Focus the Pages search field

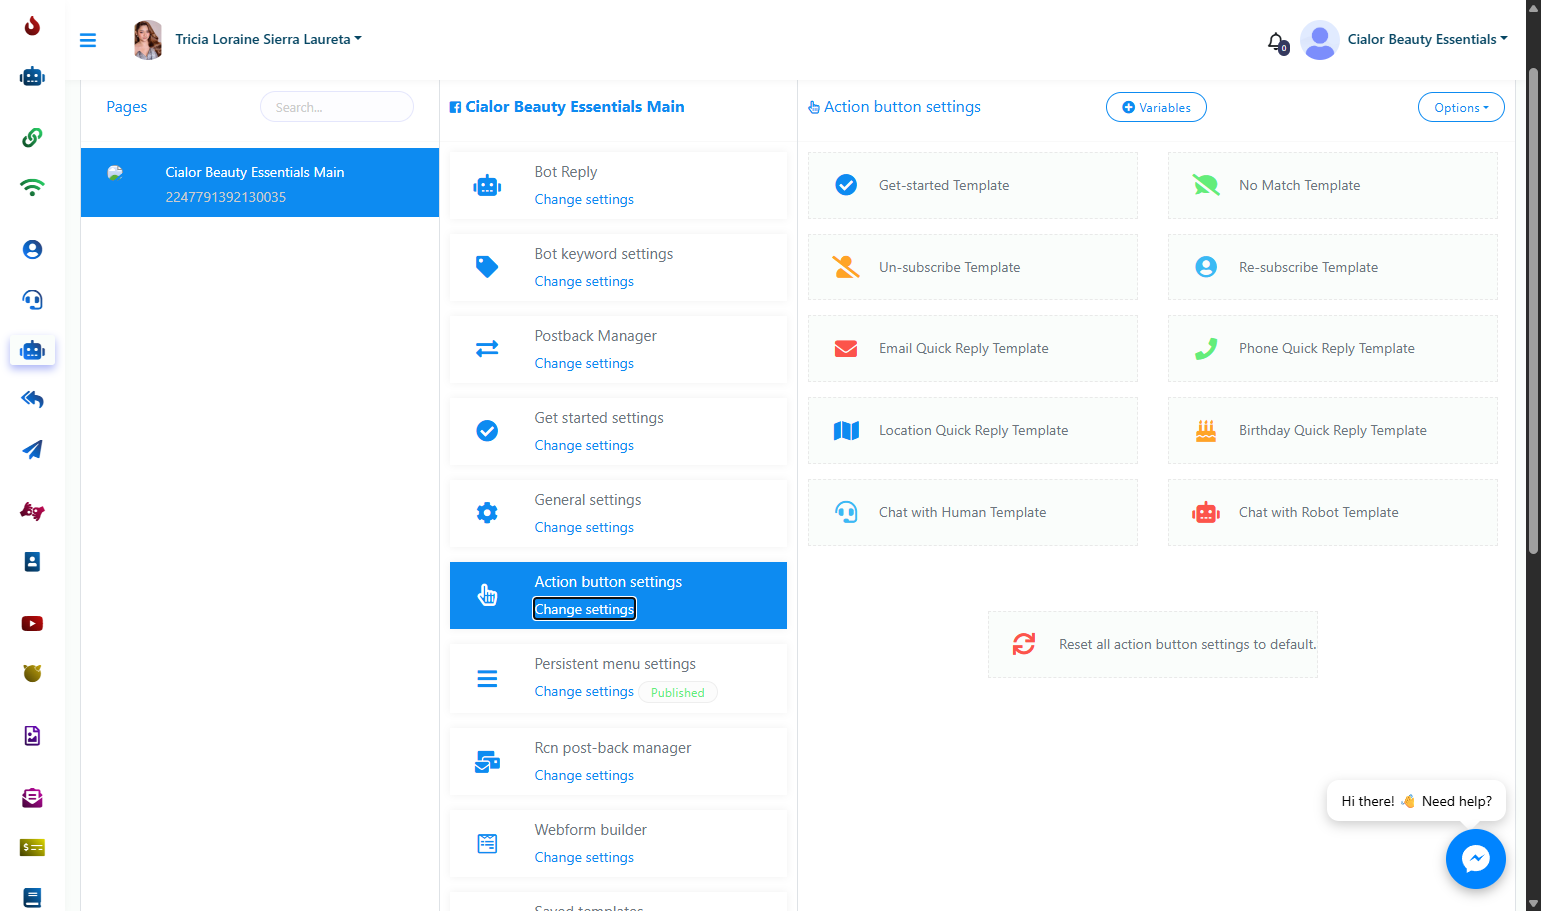tap(337, 107)
